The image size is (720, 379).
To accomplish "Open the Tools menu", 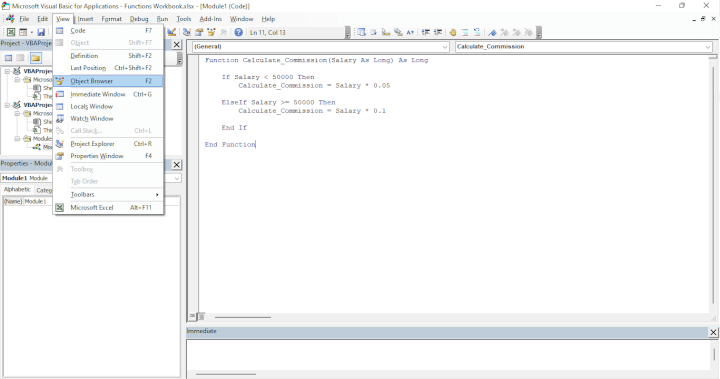I will [184, 19].
